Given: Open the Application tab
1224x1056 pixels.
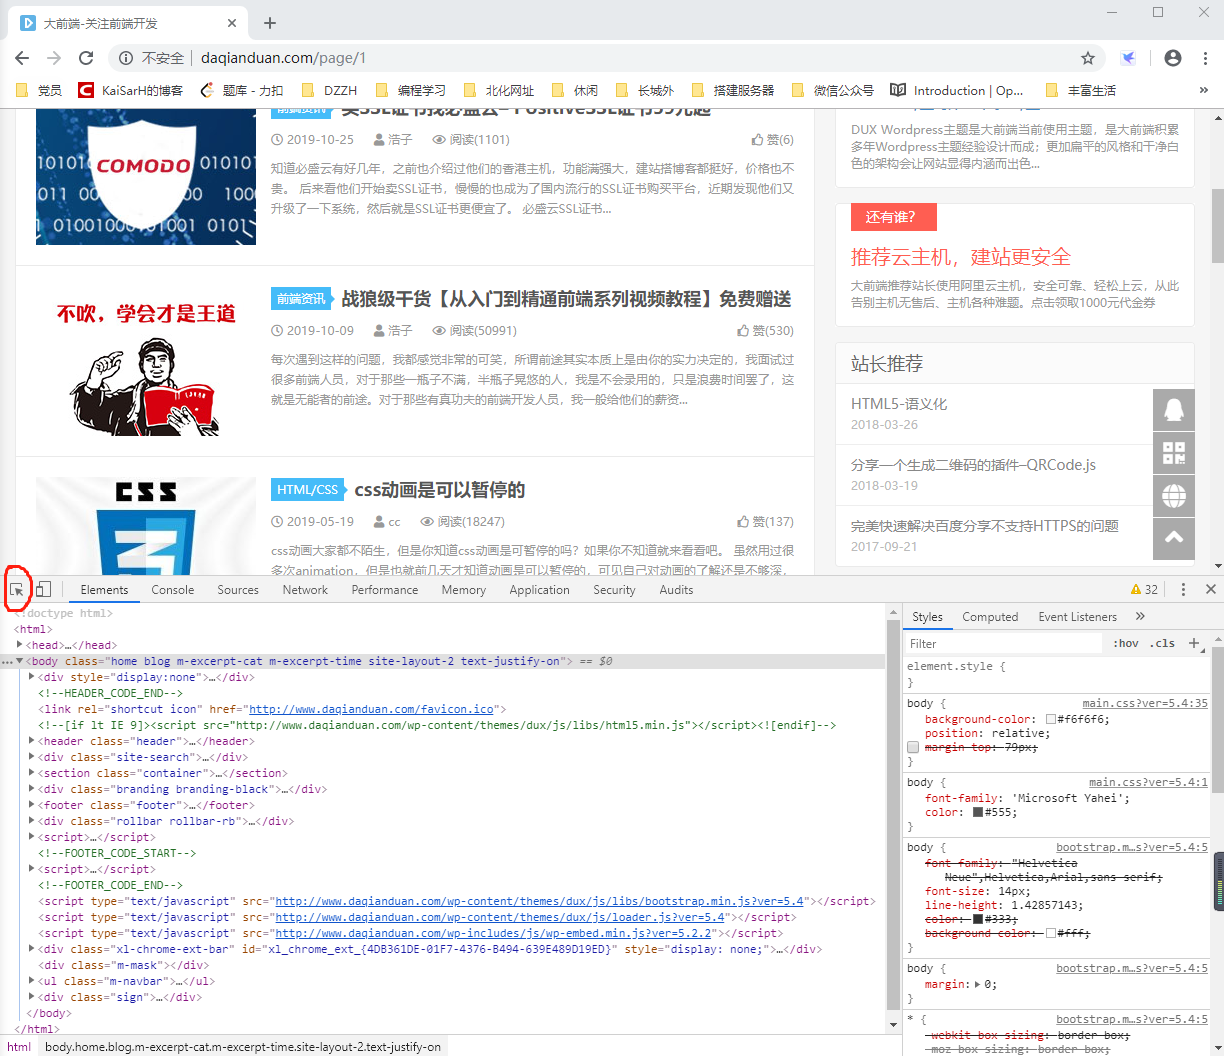Looking at the screenshot, I should click(x=539, y=590).
